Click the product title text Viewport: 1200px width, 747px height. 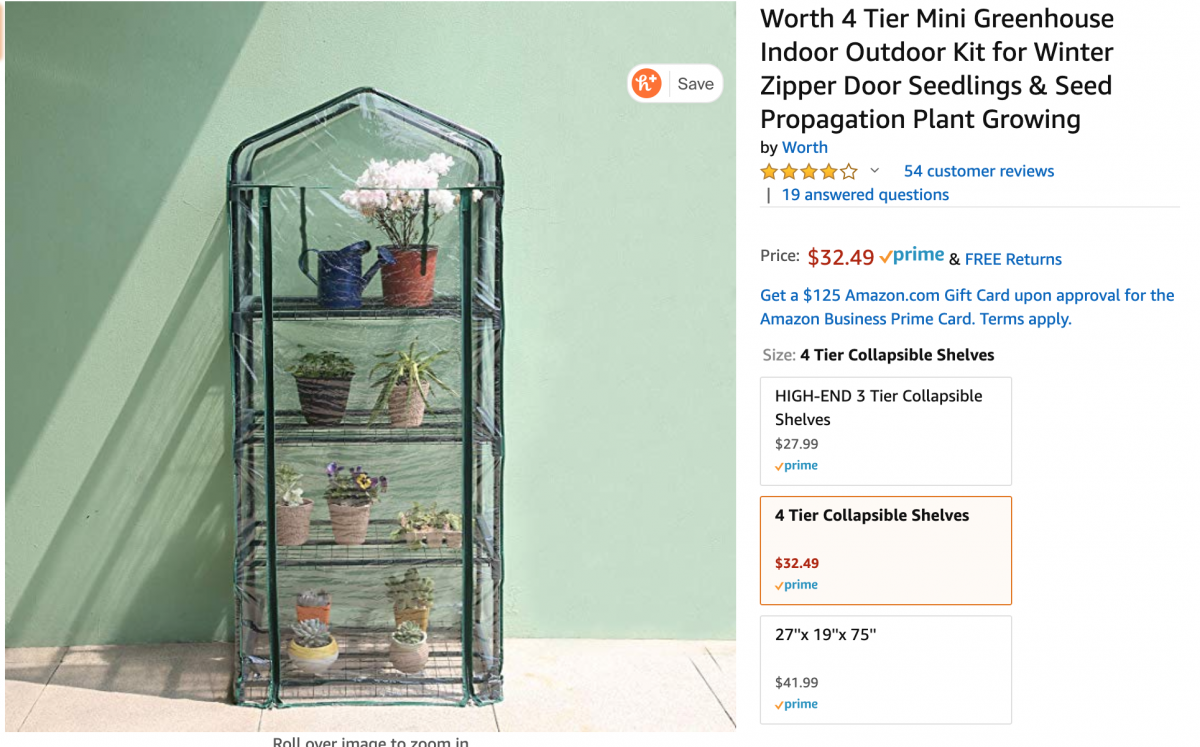(936, 69)
